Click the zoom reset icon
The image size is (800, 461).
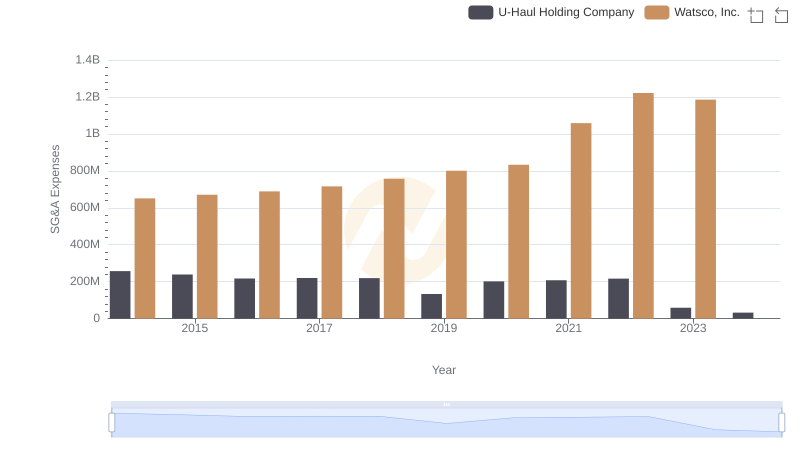[x=781, y=15]
